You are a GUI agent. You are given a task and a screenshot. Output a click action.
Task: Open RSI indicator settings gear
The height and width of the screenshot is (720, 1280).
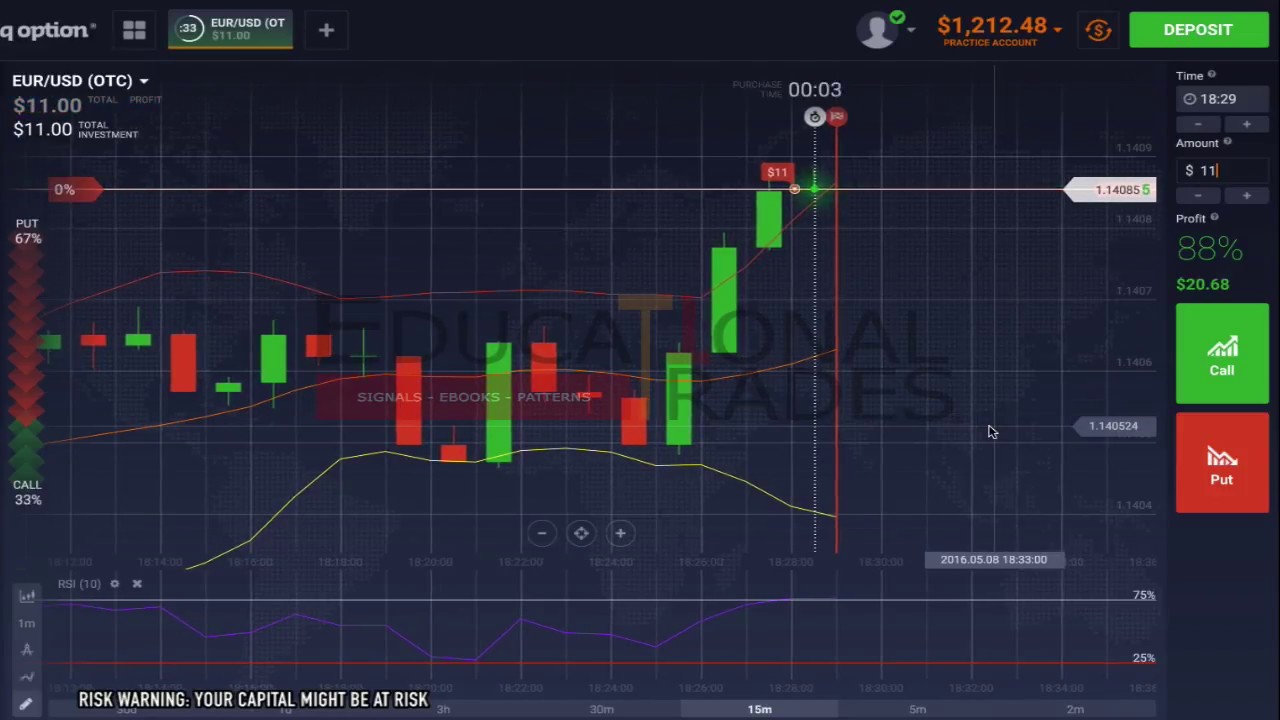click(x=115, y=584)
